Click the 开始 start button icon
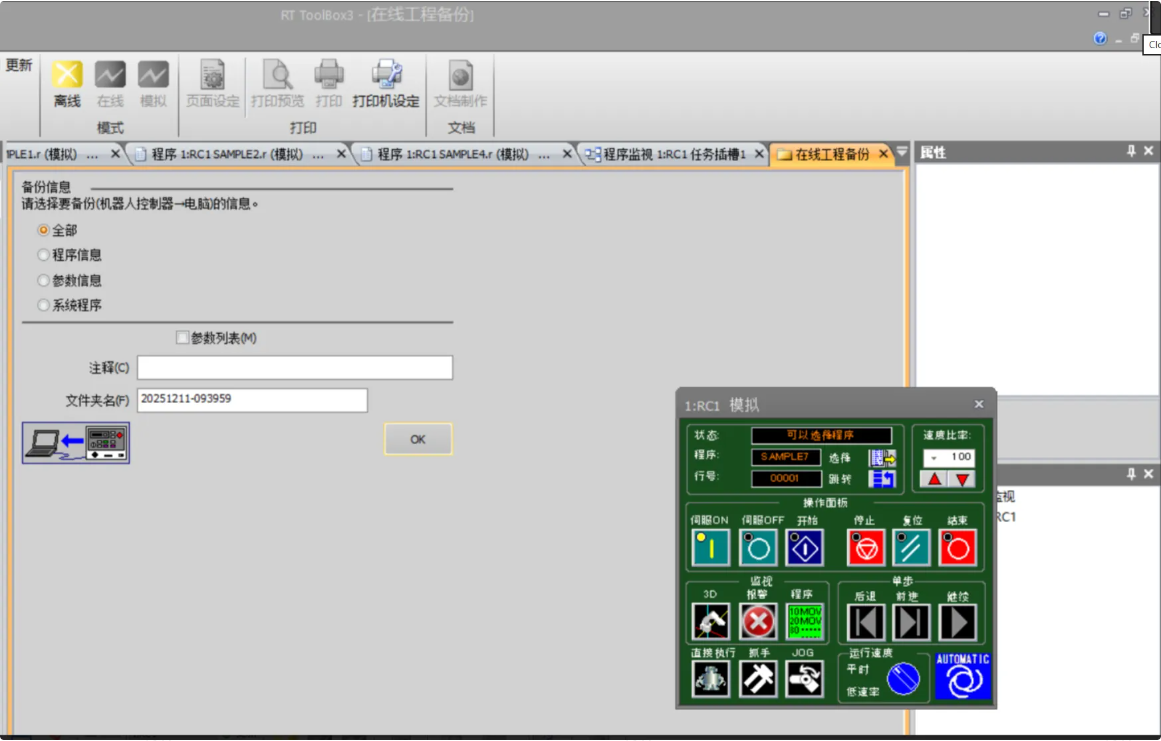The image size is (1161, 741). pos(805,547)
